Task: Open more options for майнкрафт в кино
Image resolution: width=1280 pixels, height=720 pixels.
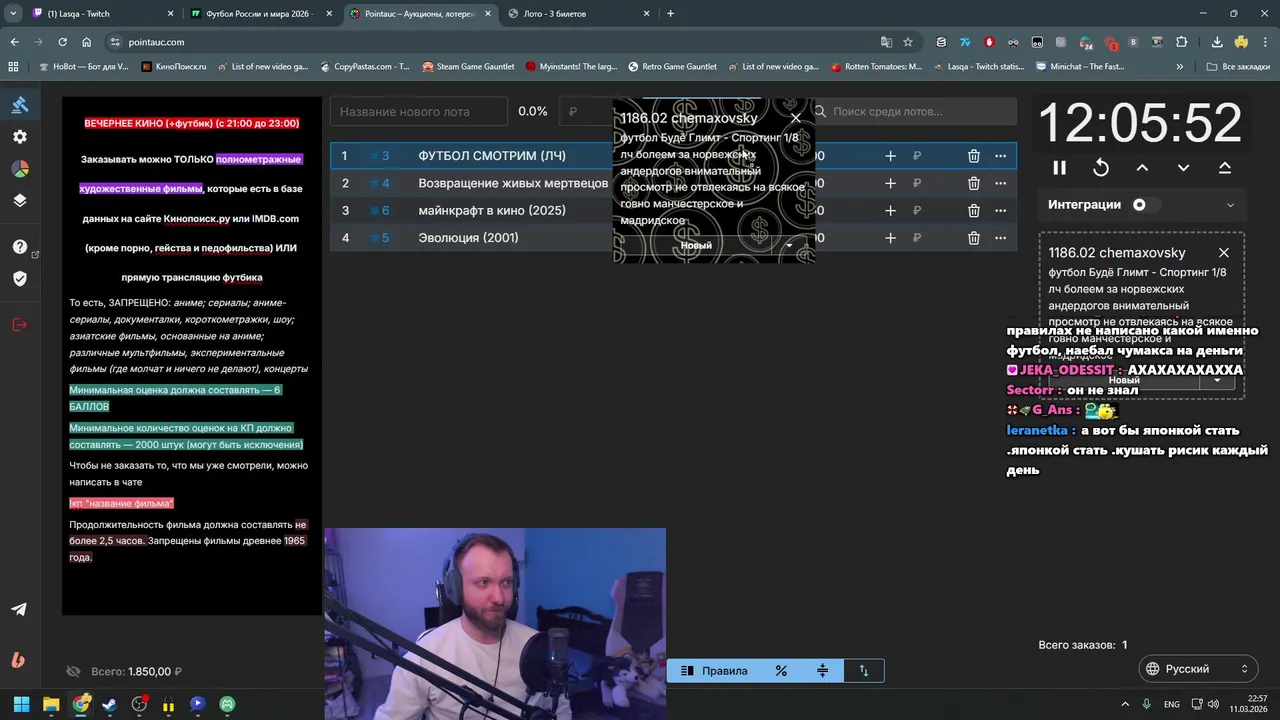Action: pyautogui.click(x=1000, y=211)
